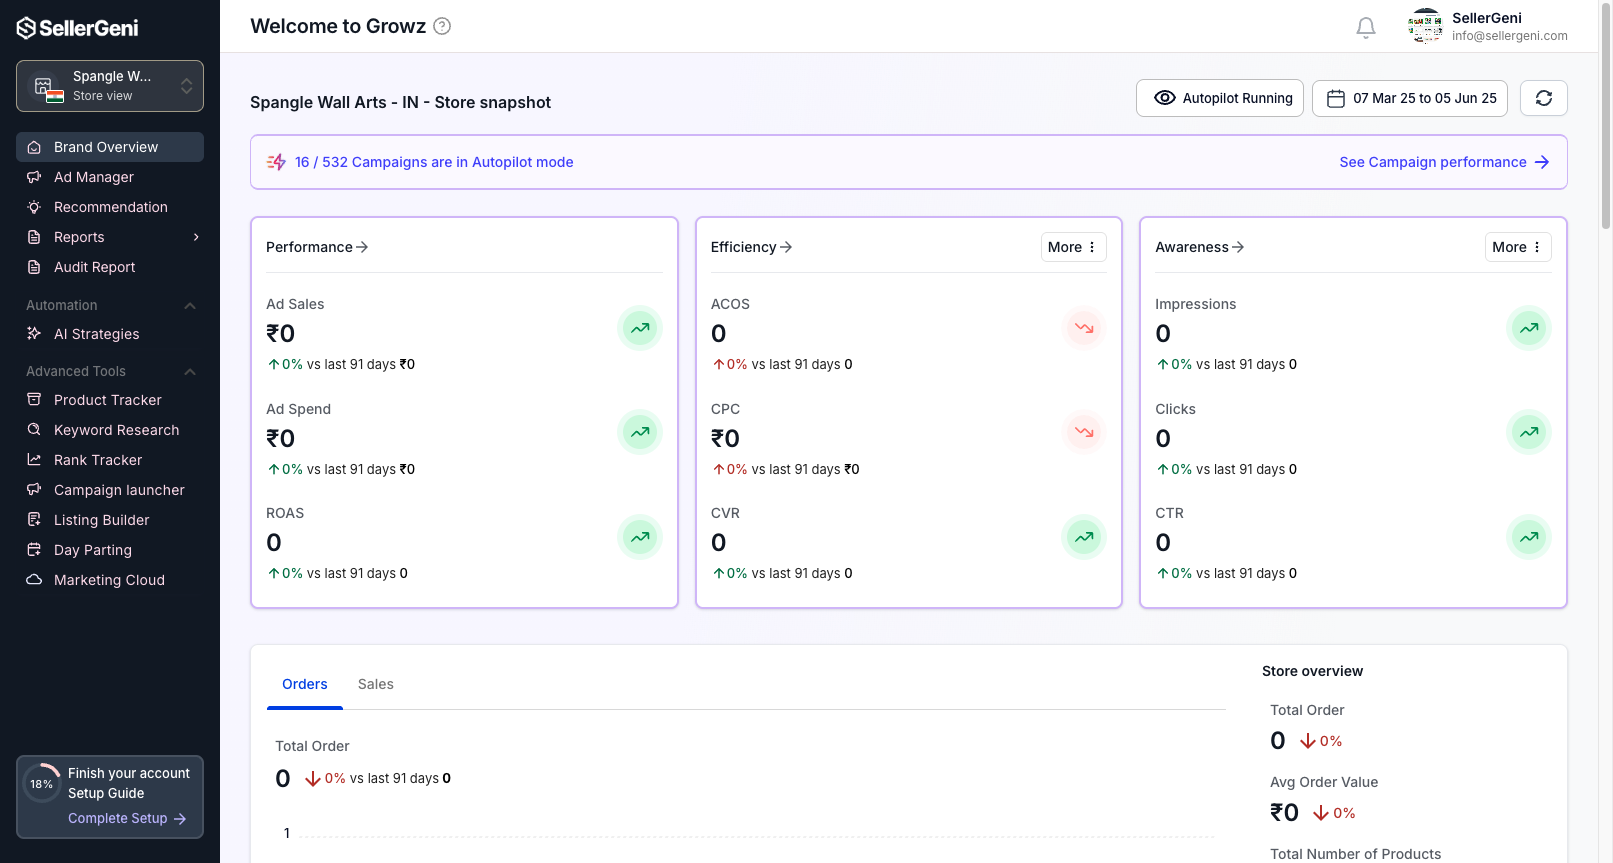Click the SellerGeni logo
Screen dimensions: 1613x863
tap(78, 28)
